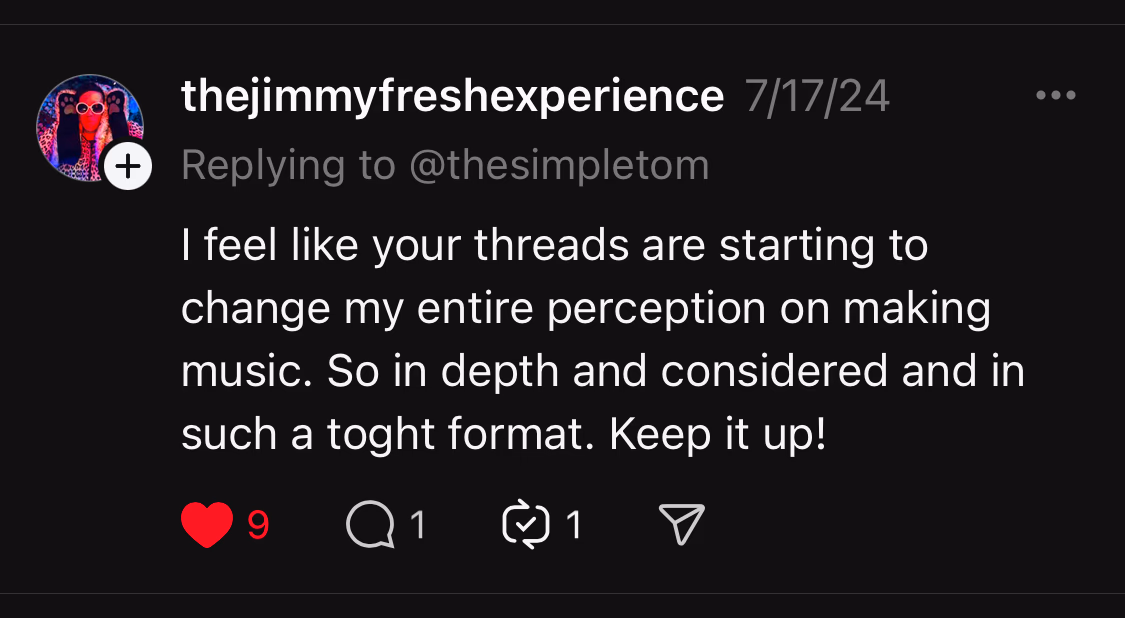This screenshot has width=1125, height=618.
Task: Follow user via plus badge on avatar
Action: 127,167
